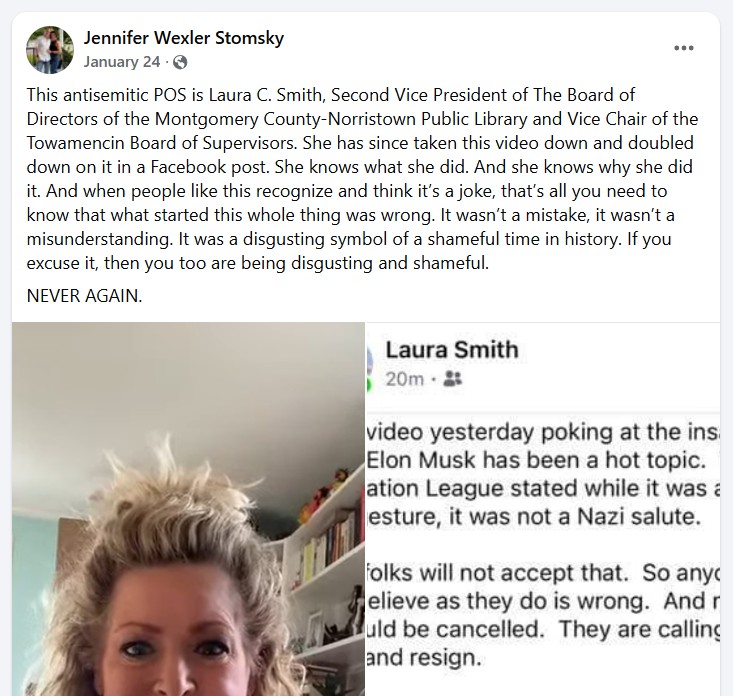Click the NEVER AGAIN. text line
The width and height of the screenshot is (733, 696).
tap(84, 295)
